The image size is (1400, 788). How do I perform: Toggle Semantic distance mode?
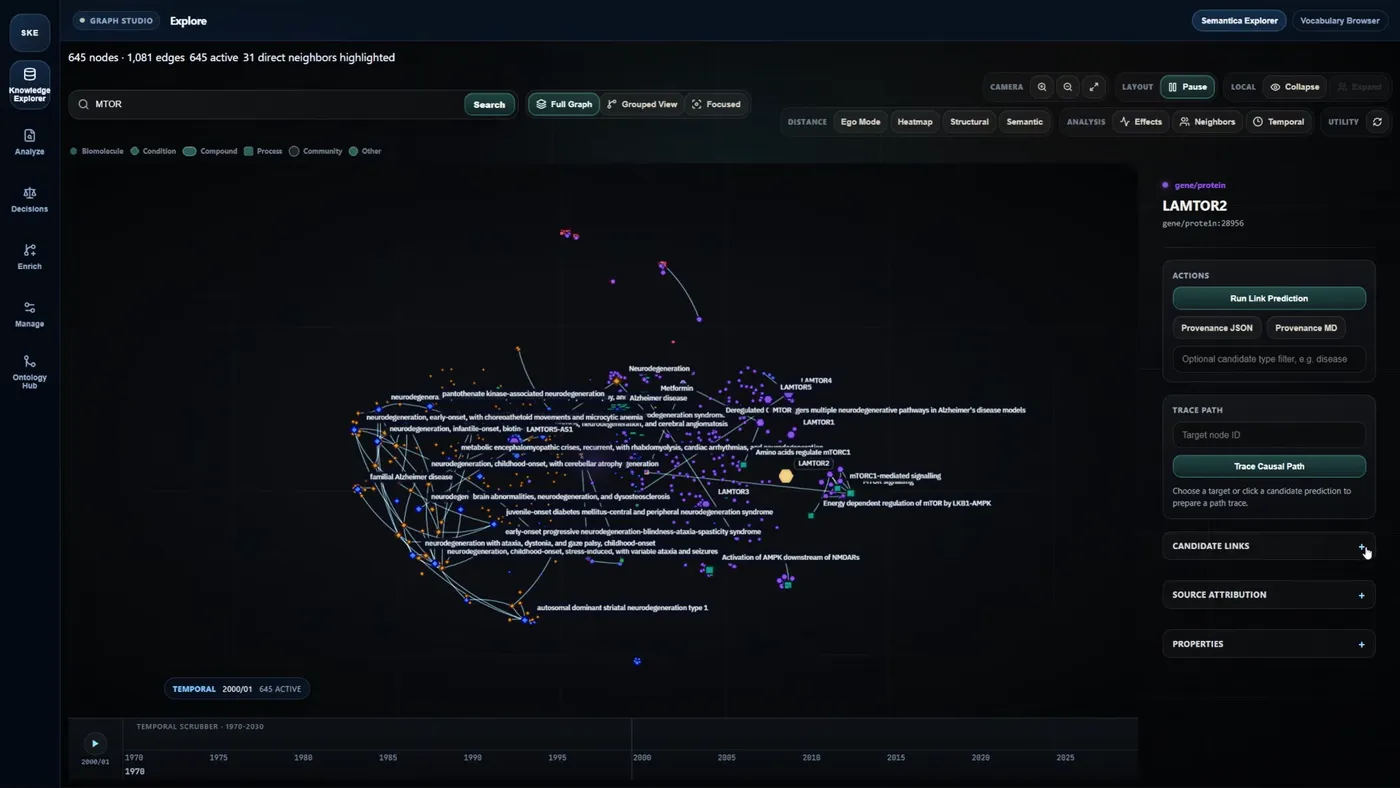pos(1024,122)
